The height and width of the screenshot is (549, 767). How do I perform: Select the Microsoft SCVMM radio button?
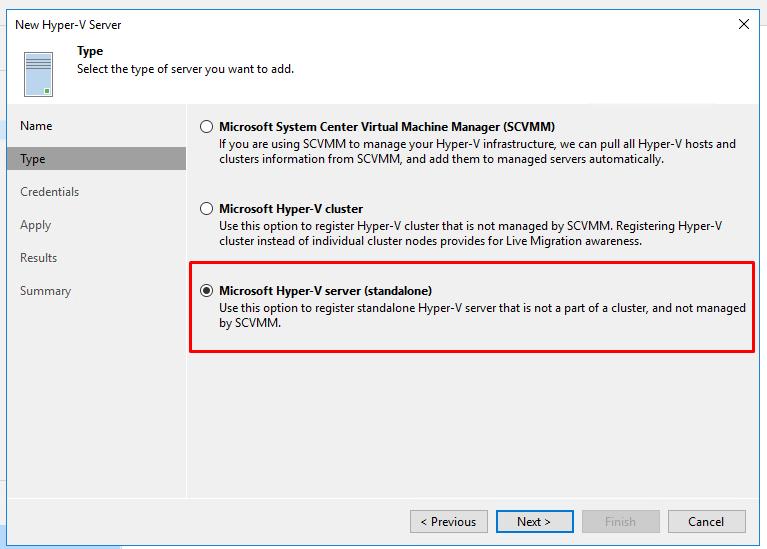[206, 127]
